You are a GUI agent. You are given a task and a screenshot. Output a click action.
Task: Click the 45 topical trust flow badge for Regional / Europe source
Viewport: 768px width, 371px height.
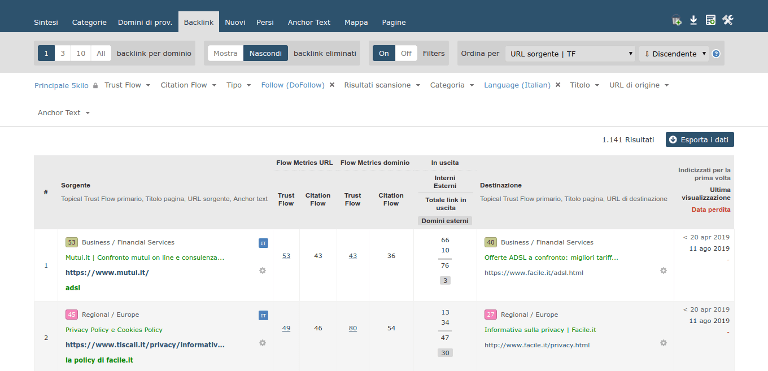(x=72, y=314)
